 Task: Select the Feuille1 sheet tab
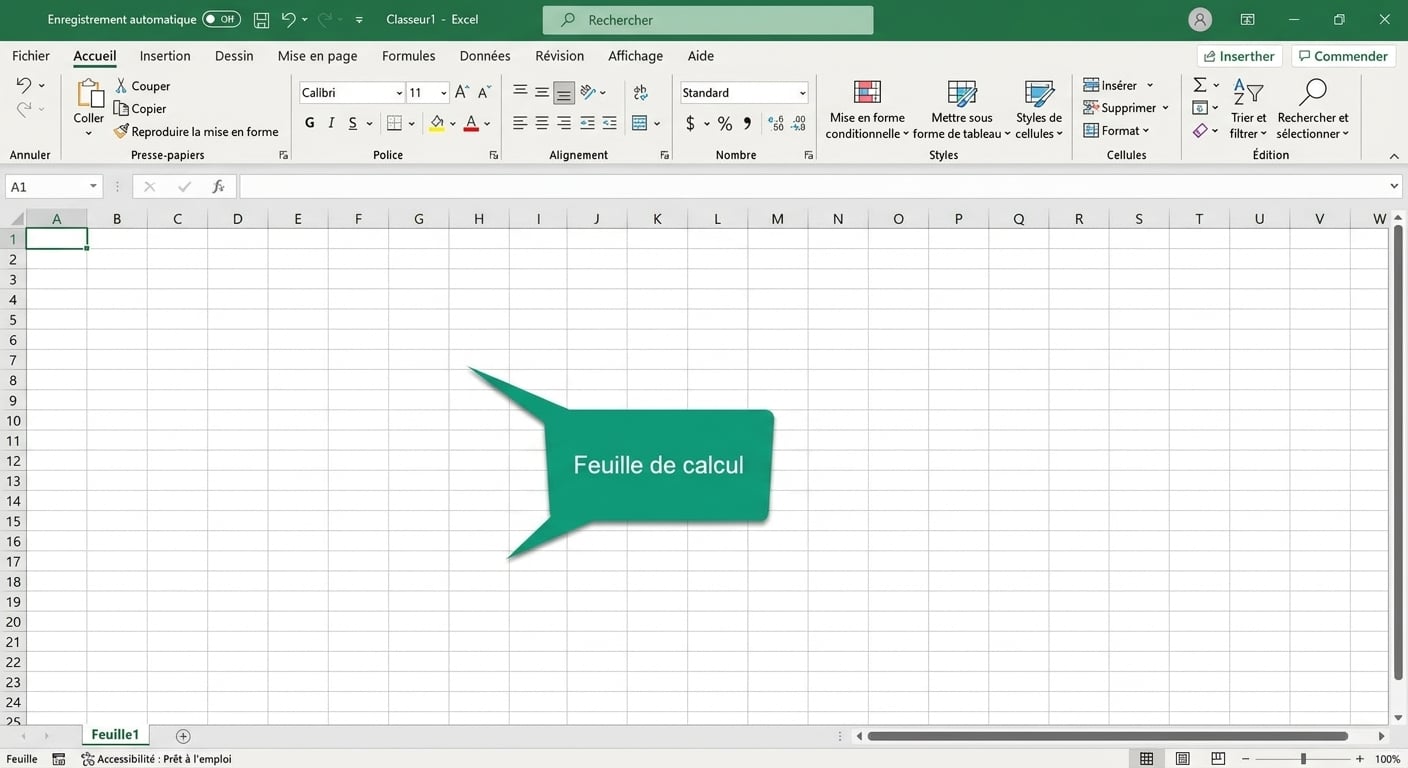(x=115, y=735)
